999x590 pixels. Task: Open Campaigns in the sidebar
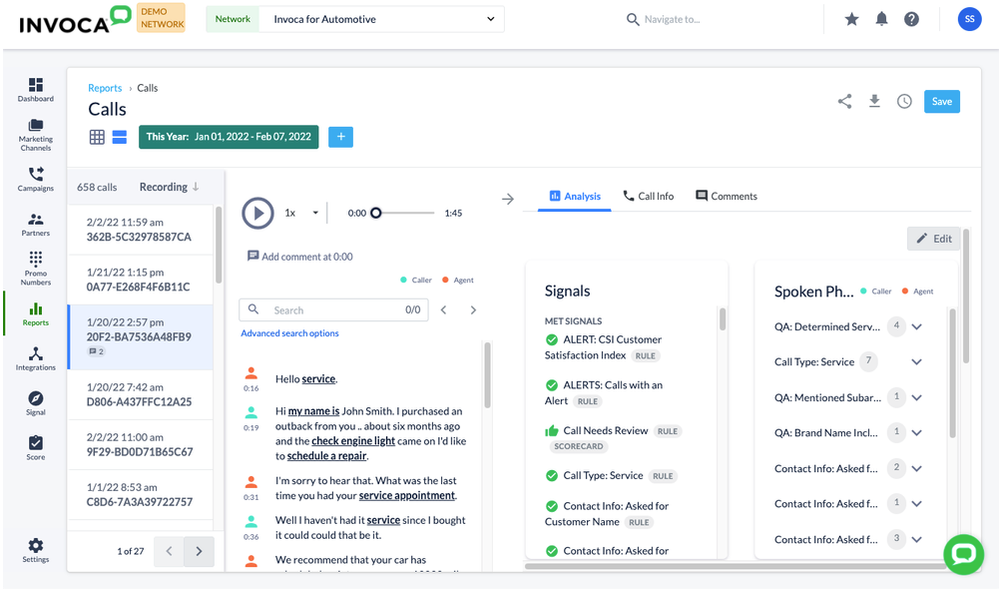tap(36, 179)
